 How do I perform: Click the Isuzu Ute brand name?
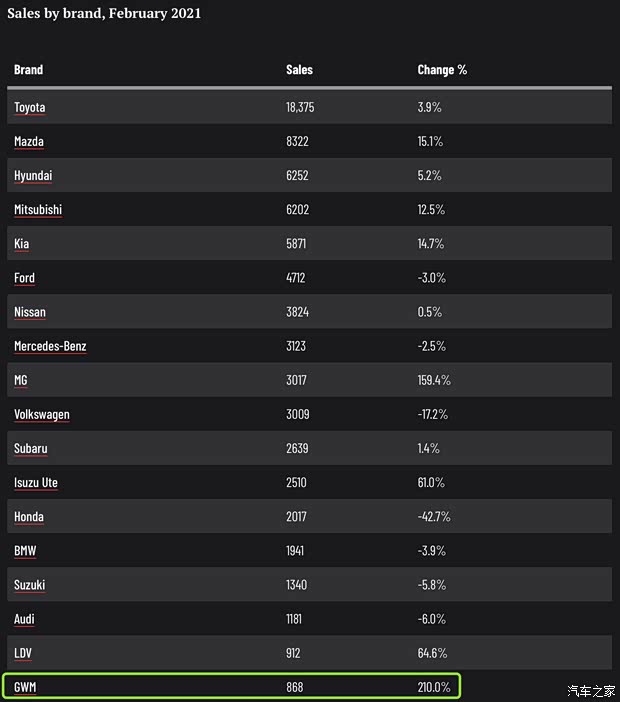tap(36, 483)
